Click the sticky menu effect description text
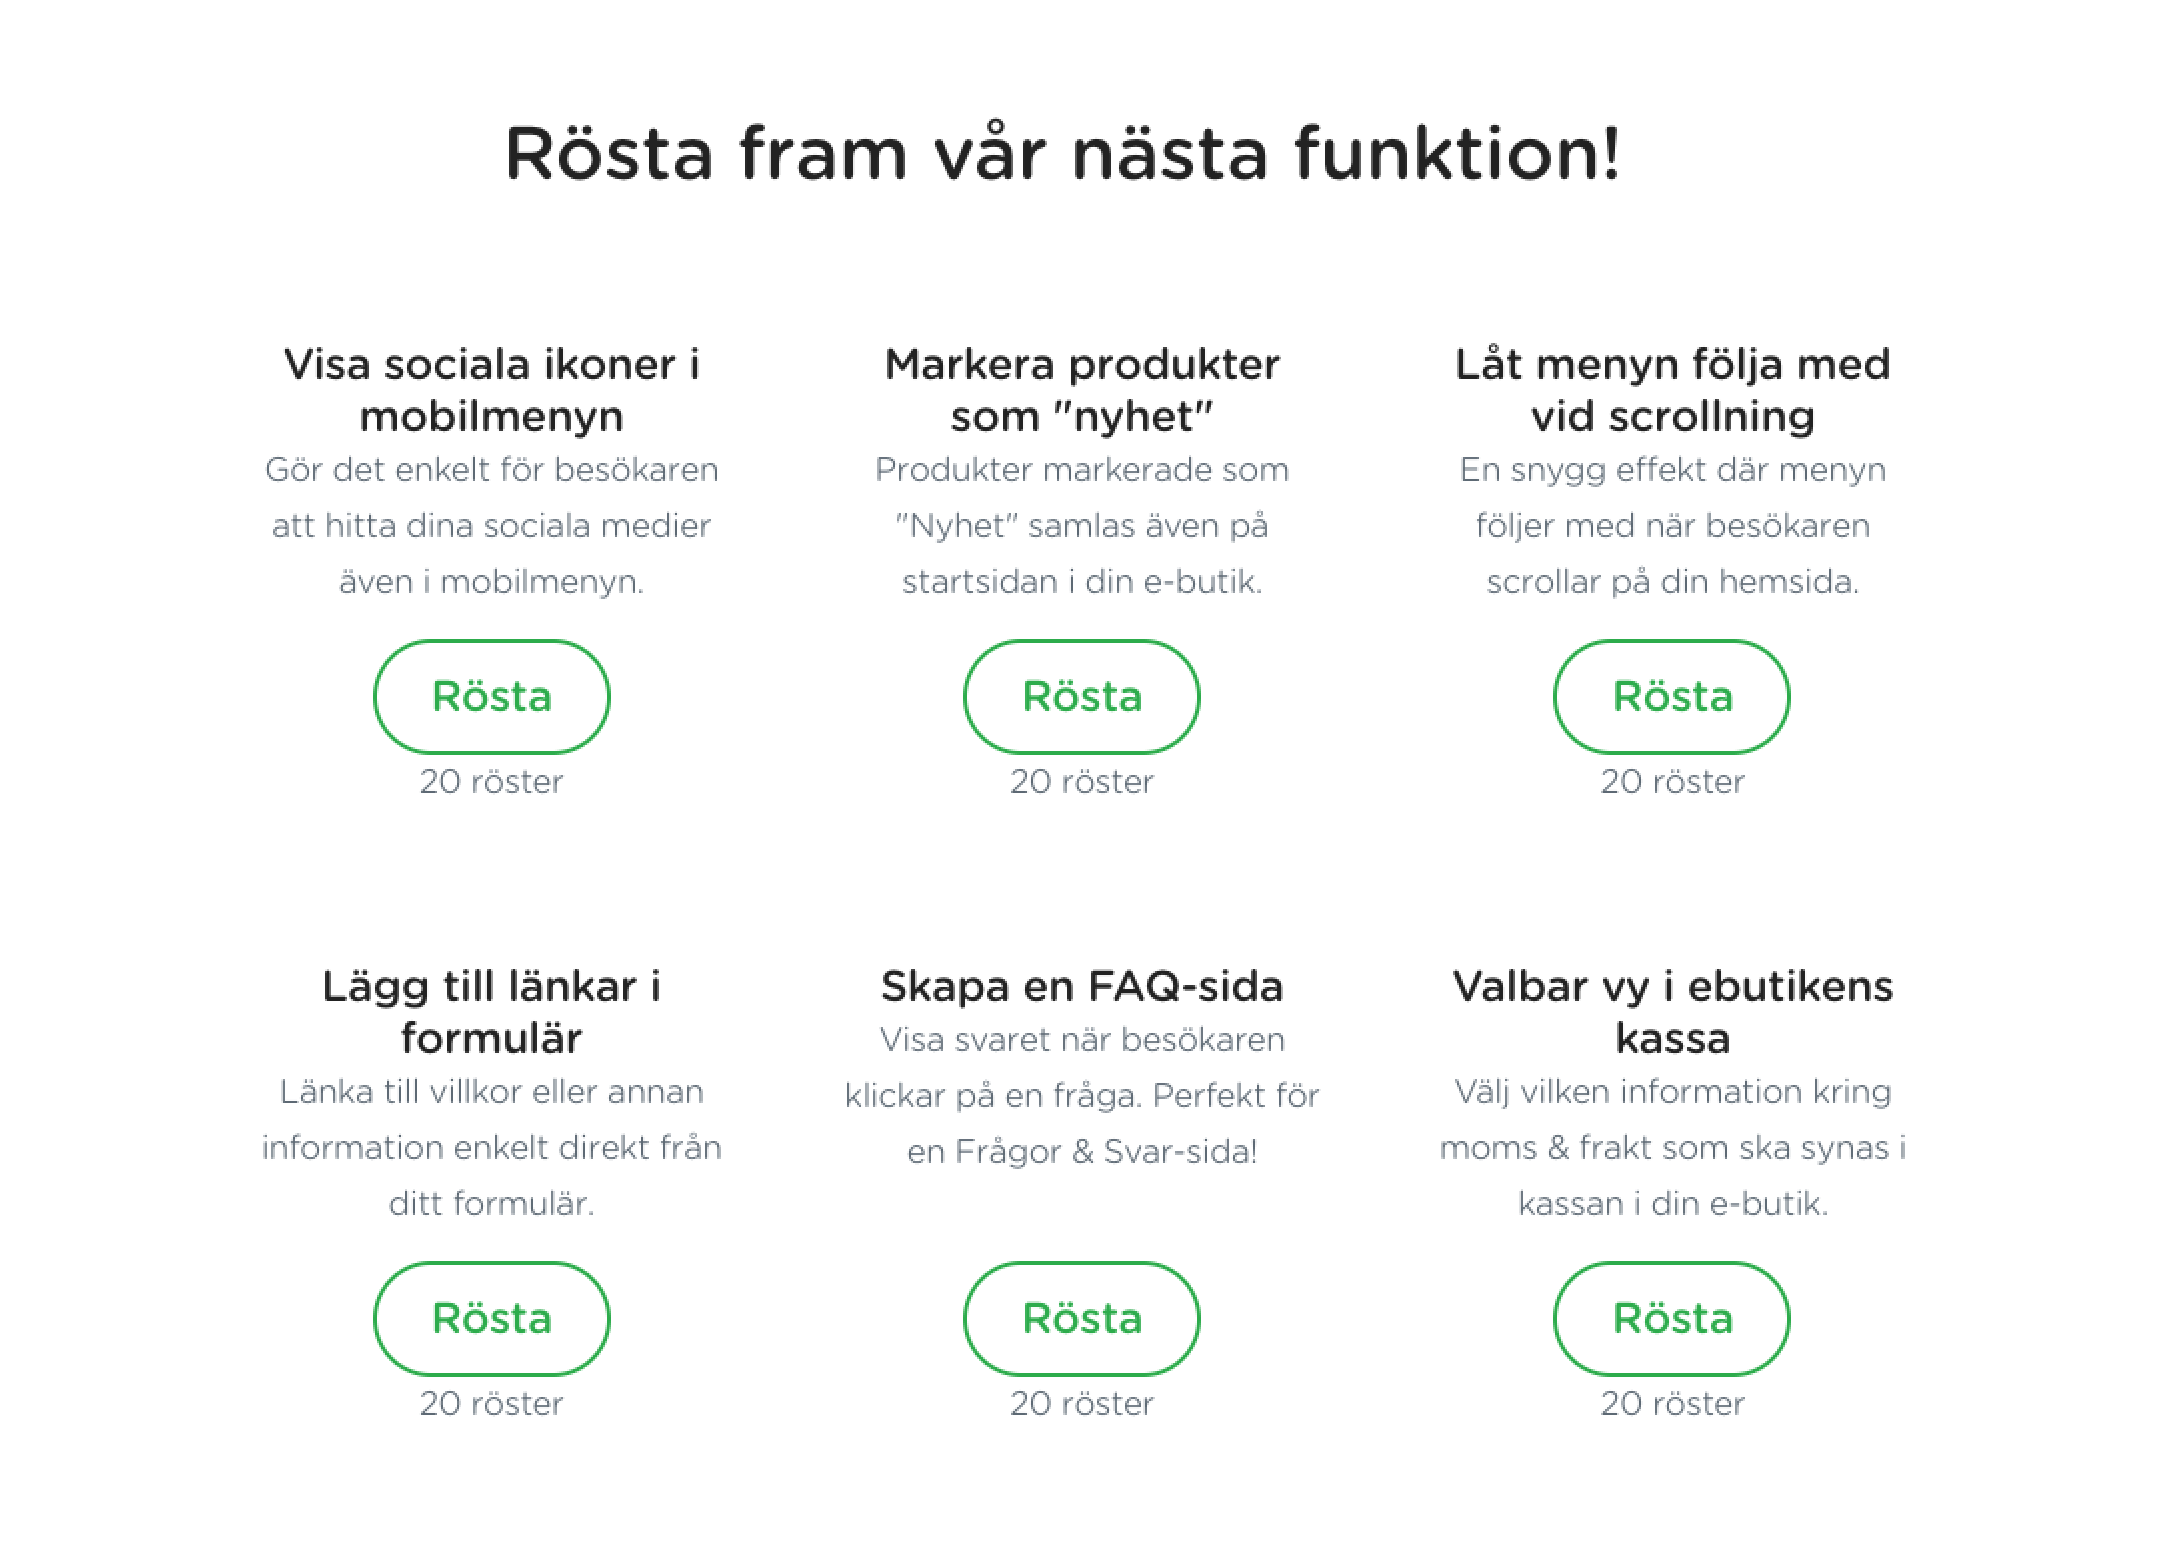2183x1567 pixels. pyautogui.click(x=1672, y=525)
